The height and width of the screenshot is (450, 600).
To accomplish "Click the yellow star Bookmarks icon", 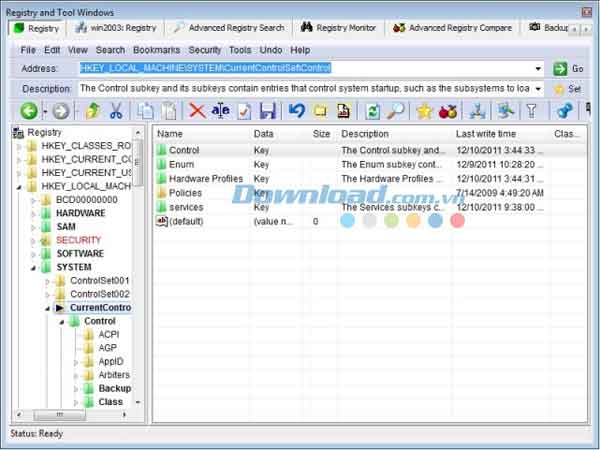I will tap(424, 111).
